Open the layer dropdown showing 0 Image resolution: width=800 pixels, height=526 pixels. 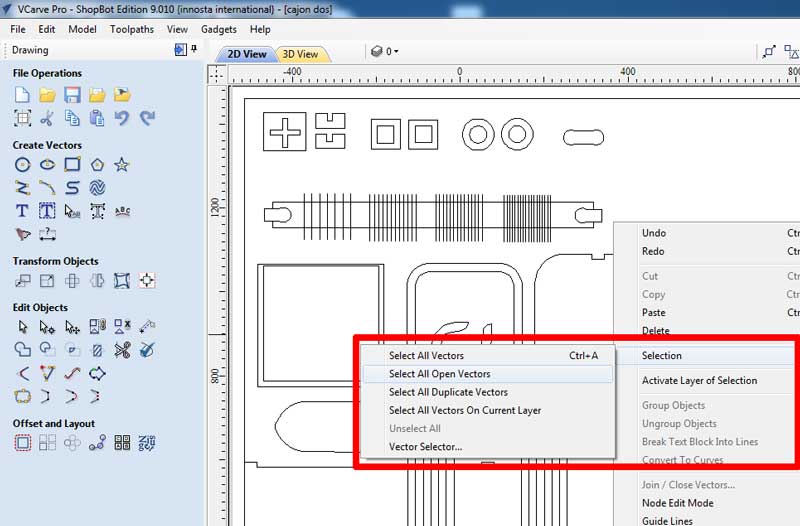click(x=385, y=51)
